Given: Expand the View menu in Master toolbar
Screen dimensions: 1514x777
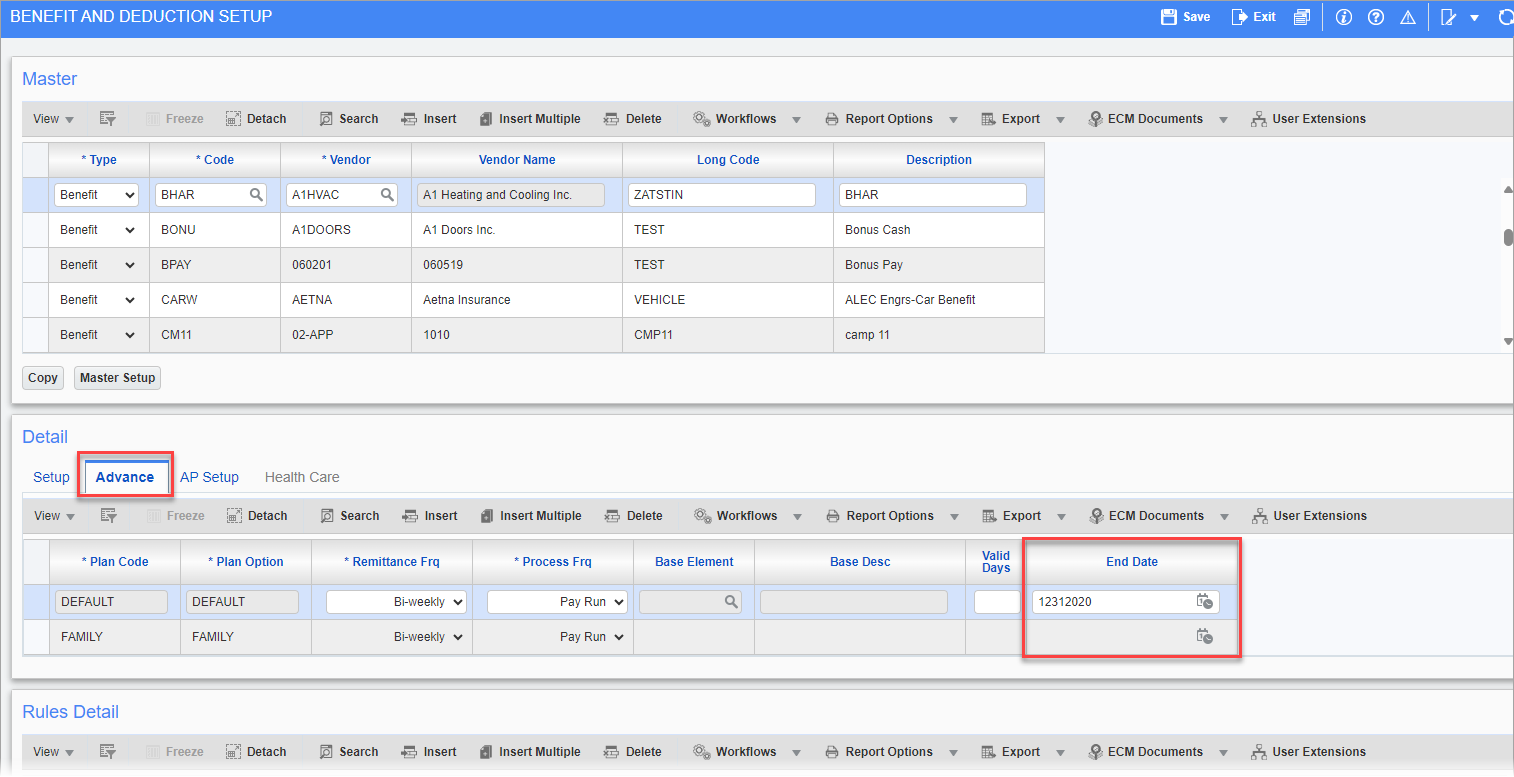Looking at the screenshot, I should point(54,119).
